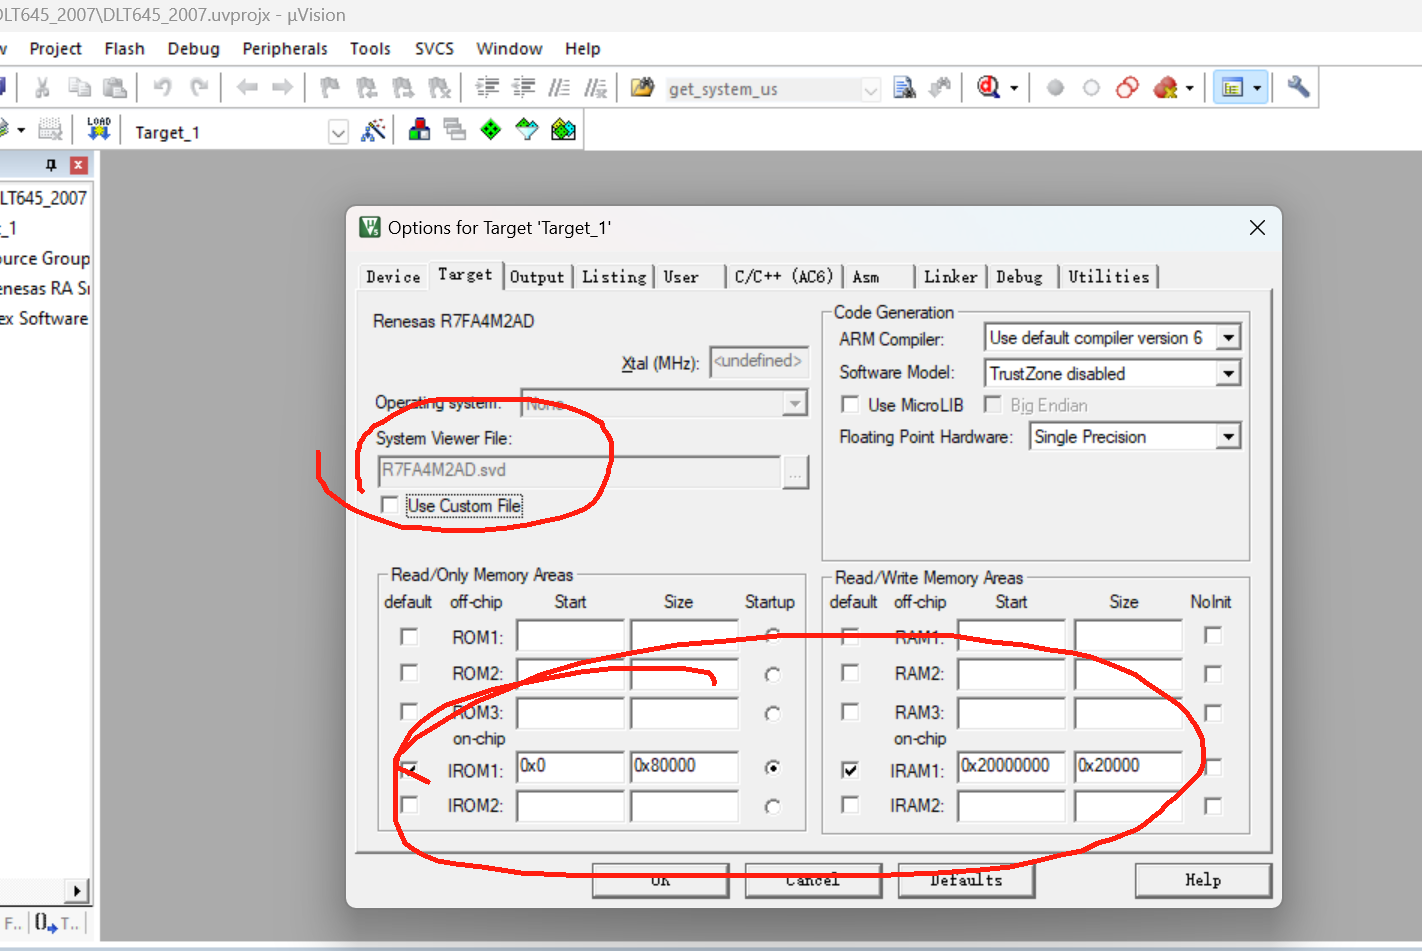The height and width of the screenshot is (951, 1422).
Task: Click the Help button in dialog
Action: click(1203, 880)
